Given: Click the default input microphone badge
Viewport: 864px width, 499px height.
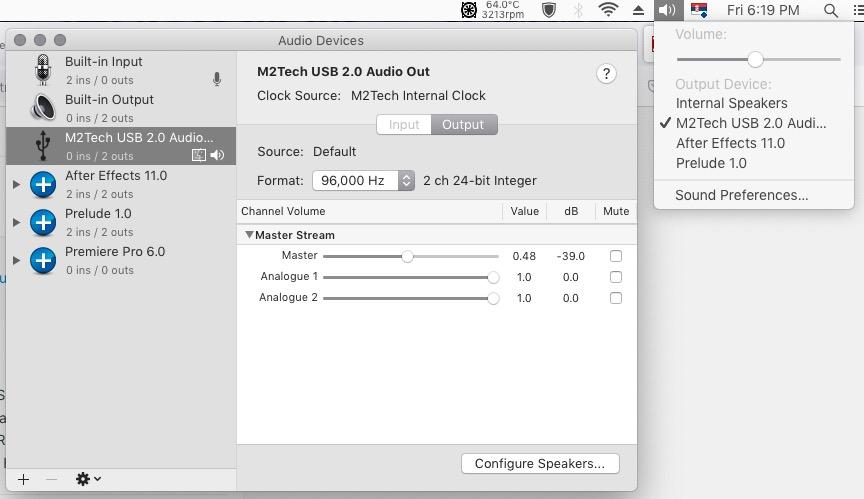Looking at the screenshot, I should coord(217,79).
